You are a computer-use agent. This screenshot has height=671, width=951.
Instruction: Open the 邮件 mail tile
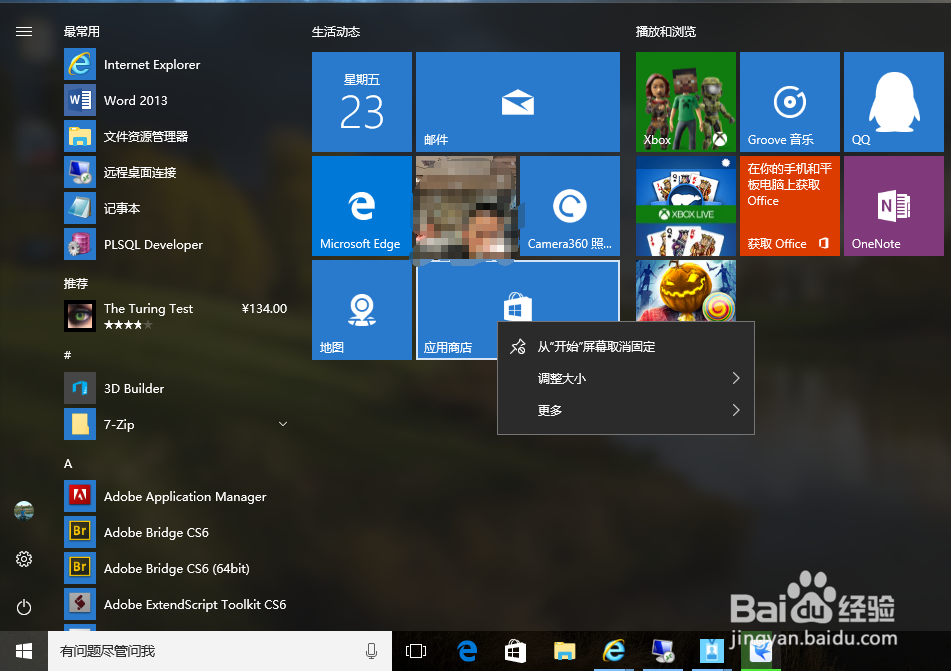coord(518,102)
